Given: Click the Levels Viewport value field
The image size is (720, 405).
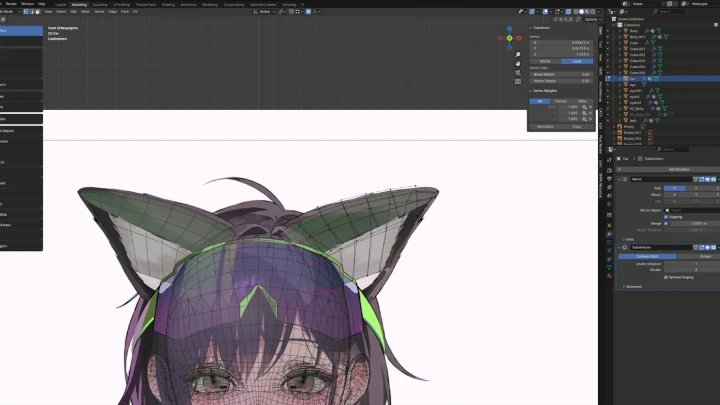Looking at the screenshot, I should point(692,264).
